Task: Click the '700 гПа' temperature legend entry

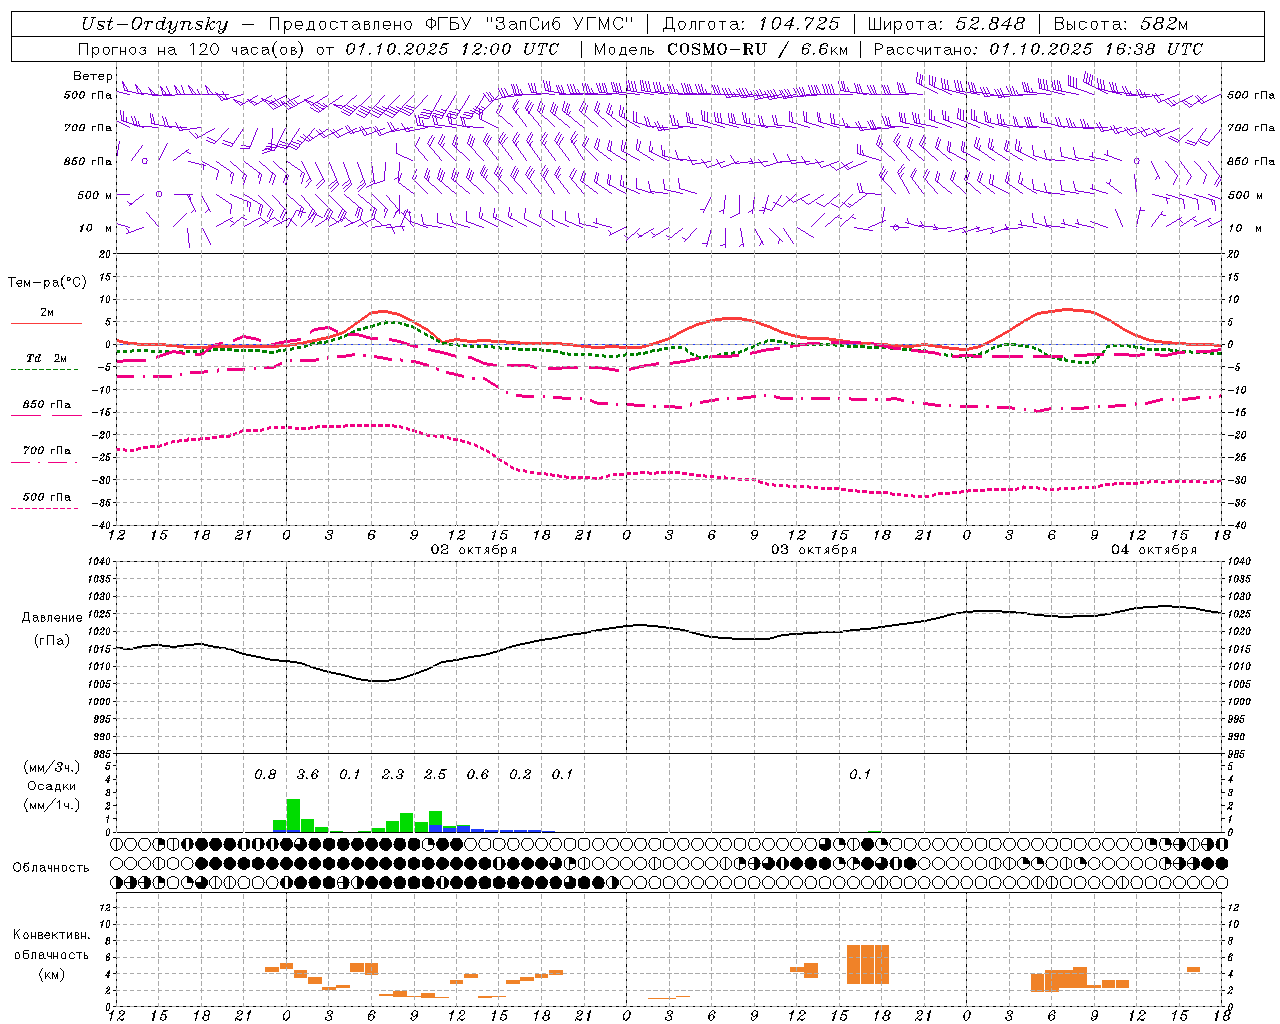Action: [47, 451]
